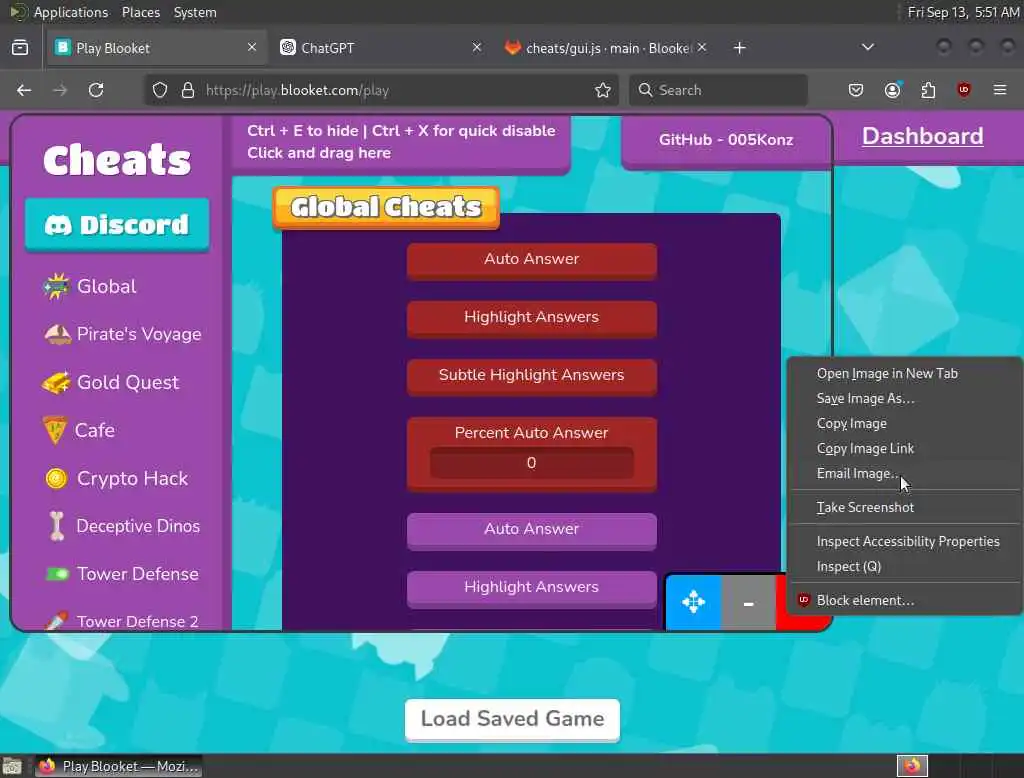Open a new browser tab
1024x778 pixels.
739,48
